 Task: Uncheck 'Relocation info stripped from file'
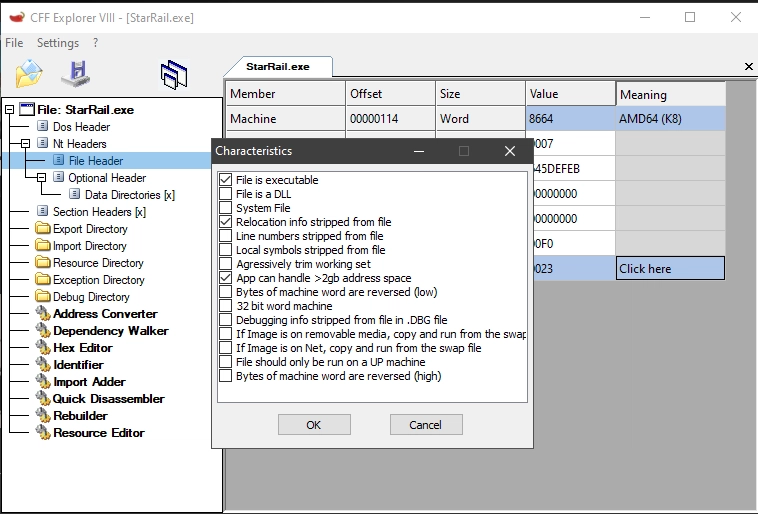225,222
